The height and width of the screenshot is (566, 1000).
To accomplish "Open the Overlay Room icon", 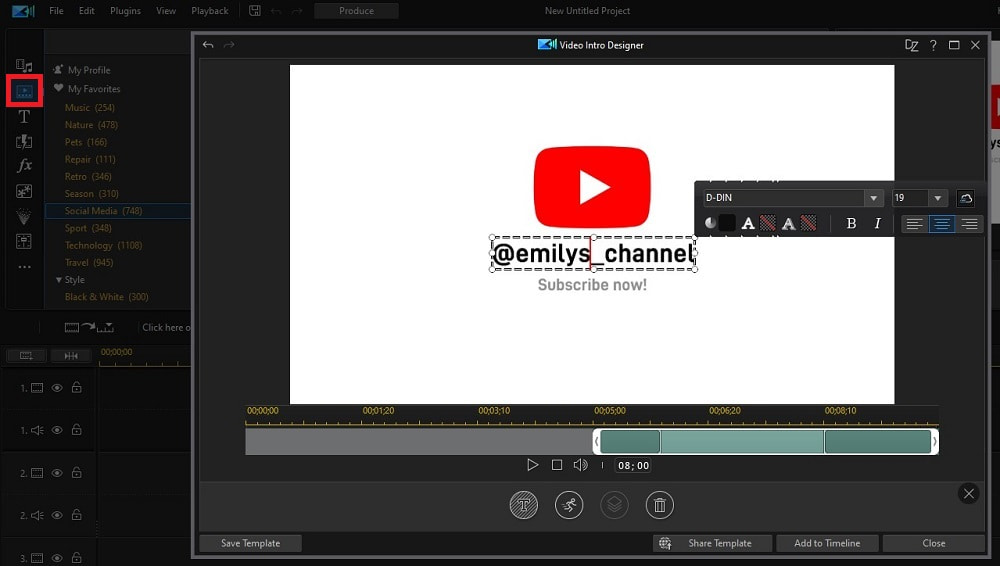I will pos(24,191).
